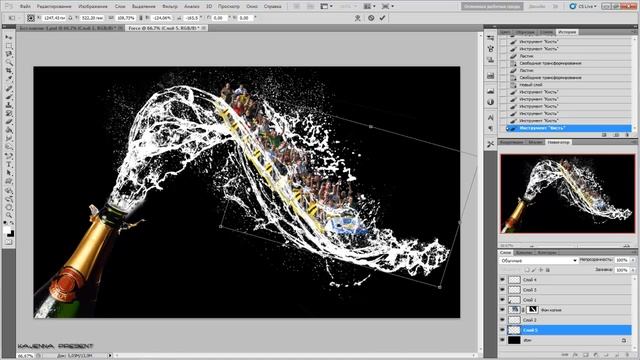This screenshot has height=360, width=640.
Task: Open the Редактирование menu
Action: click(54, 7)
